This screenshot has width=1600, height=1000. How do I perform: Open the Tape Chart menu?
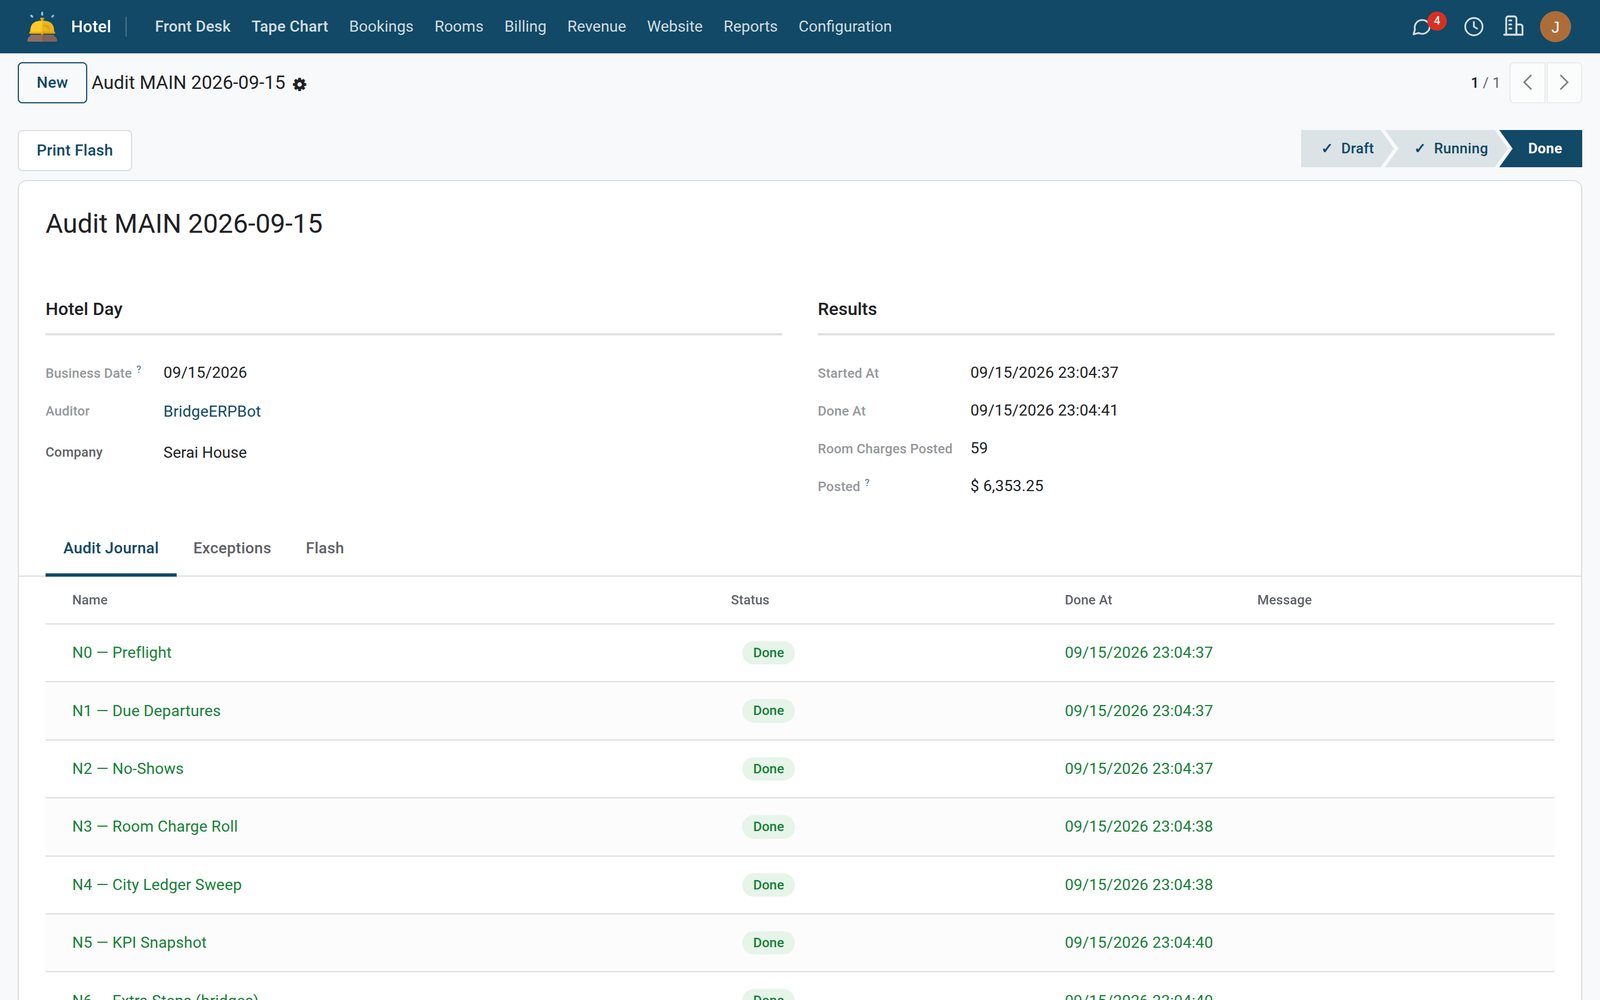(x=290, y=27)
